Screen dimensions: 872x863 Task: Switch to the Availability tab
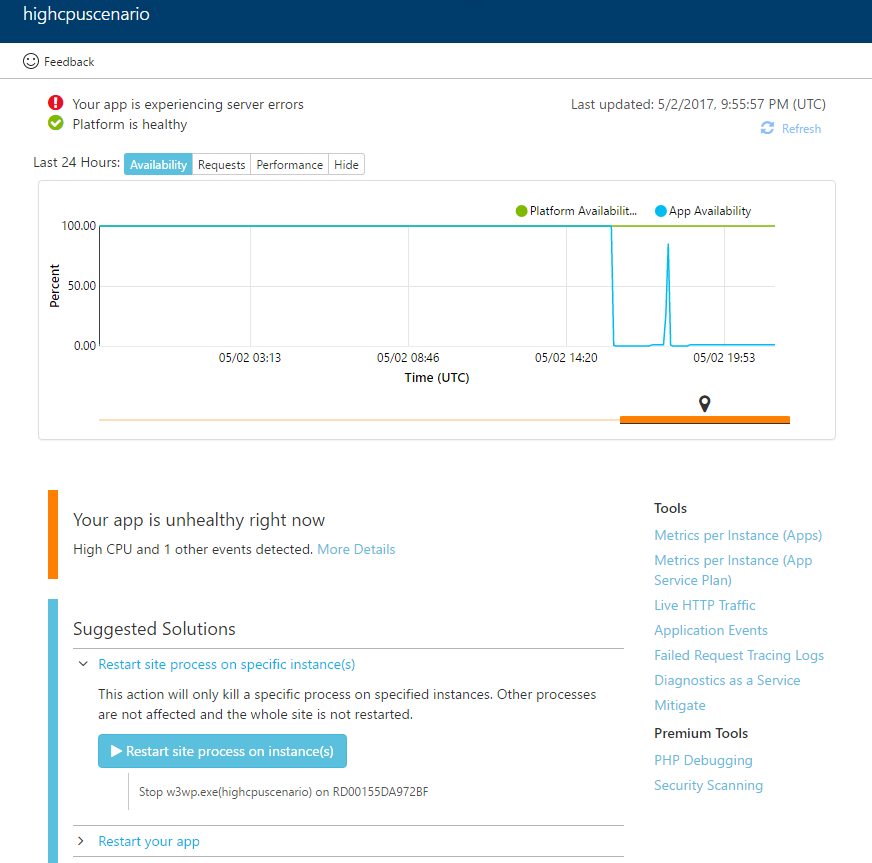pyautogui.click(x=158, y=165)
